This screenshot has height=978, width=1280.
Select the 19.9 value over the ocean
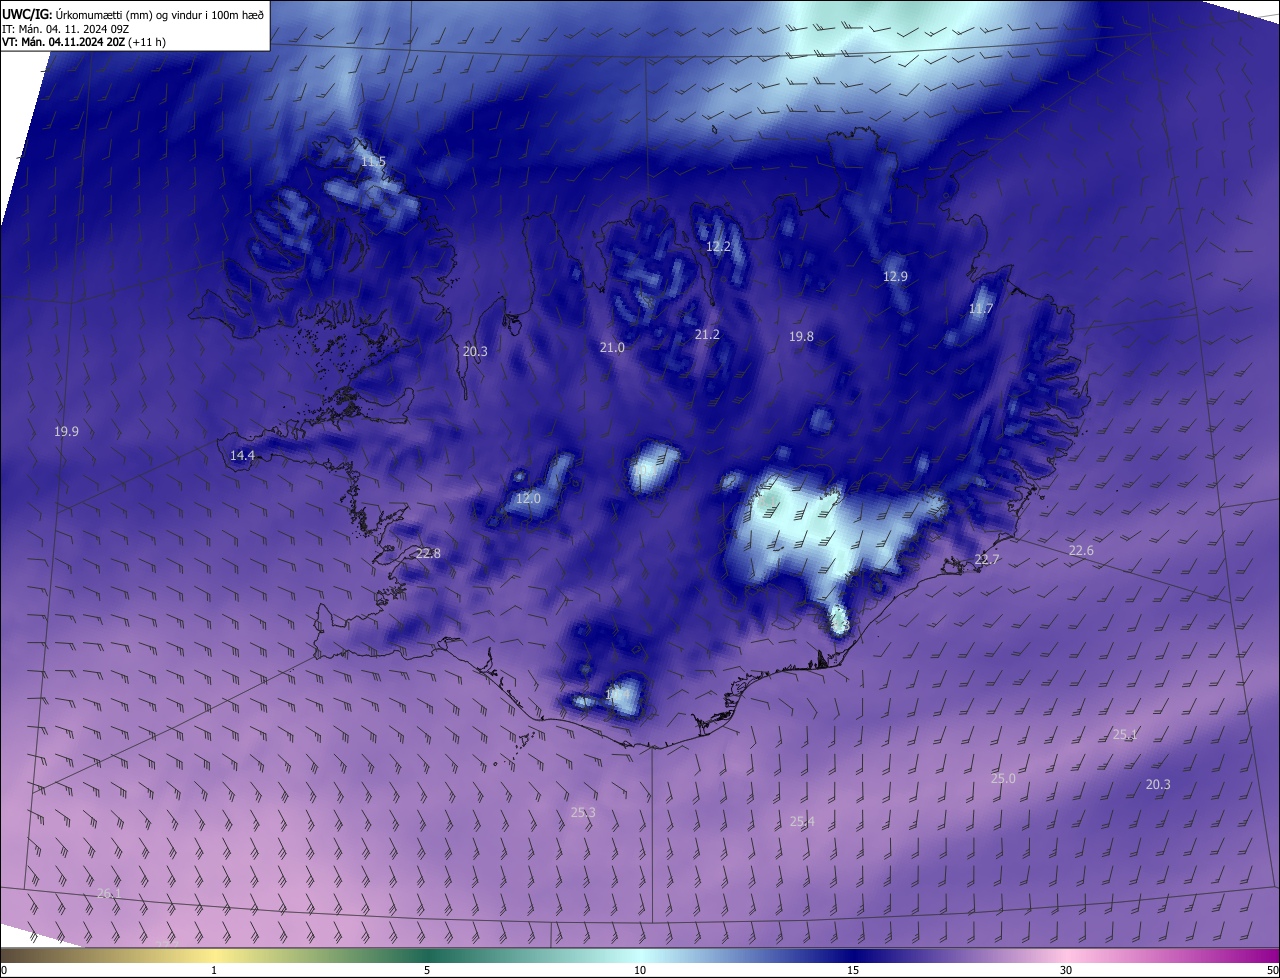point(66,431)
